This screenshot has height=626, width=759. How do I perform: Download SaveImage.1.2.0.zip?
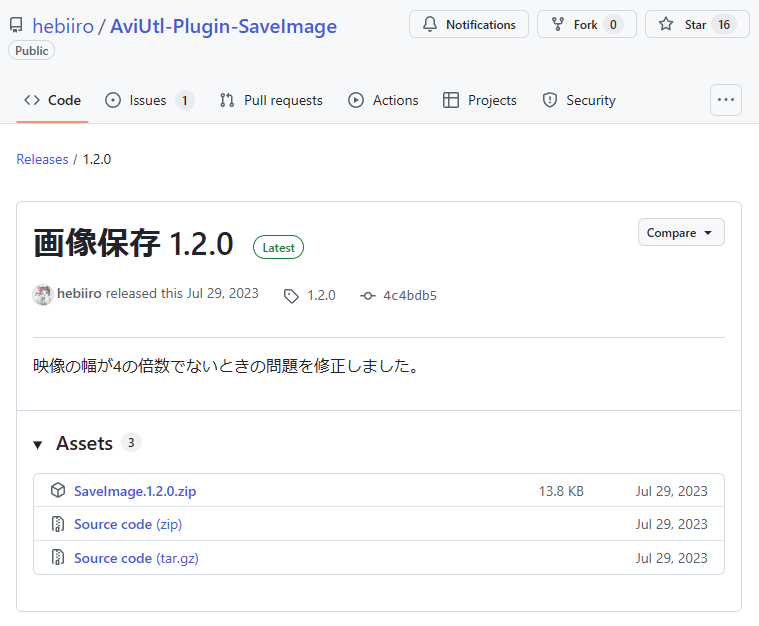click(135, 491)
